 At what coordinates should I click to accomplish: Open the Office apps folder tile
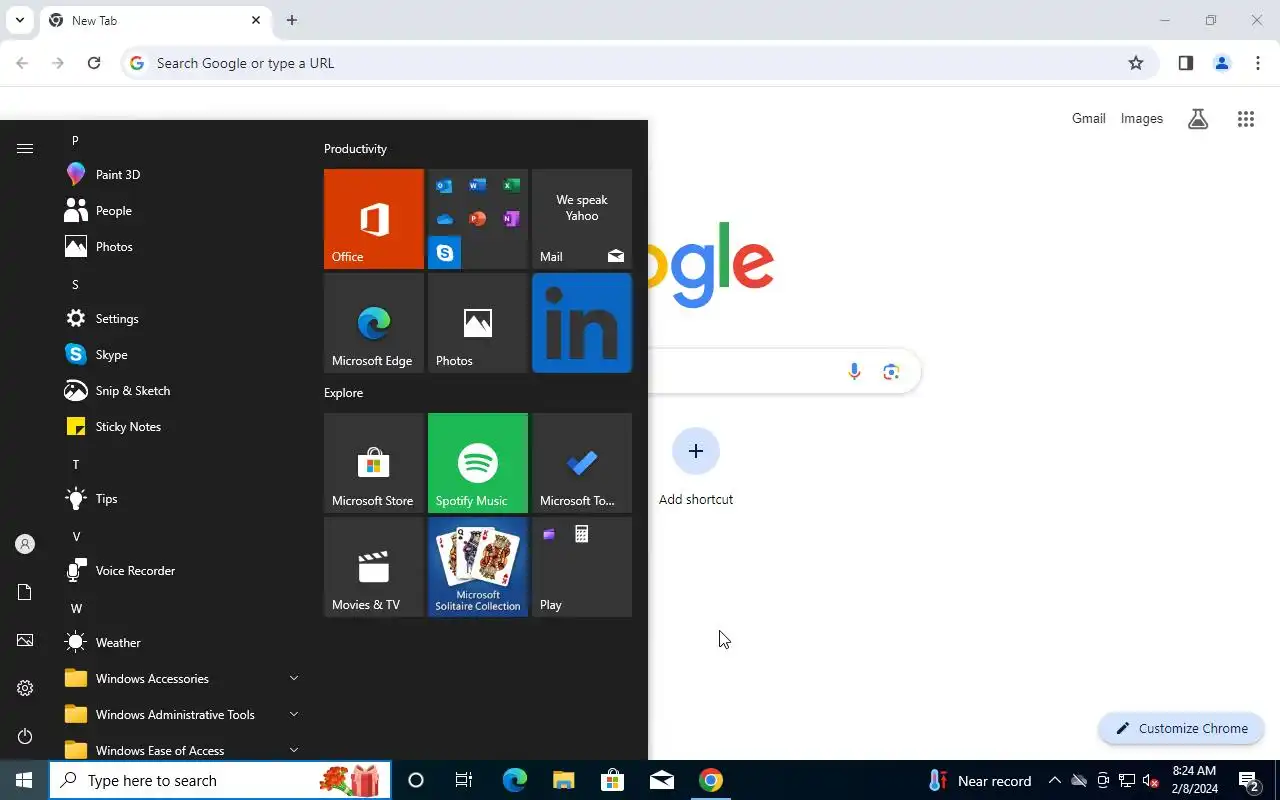click(478, 219)
